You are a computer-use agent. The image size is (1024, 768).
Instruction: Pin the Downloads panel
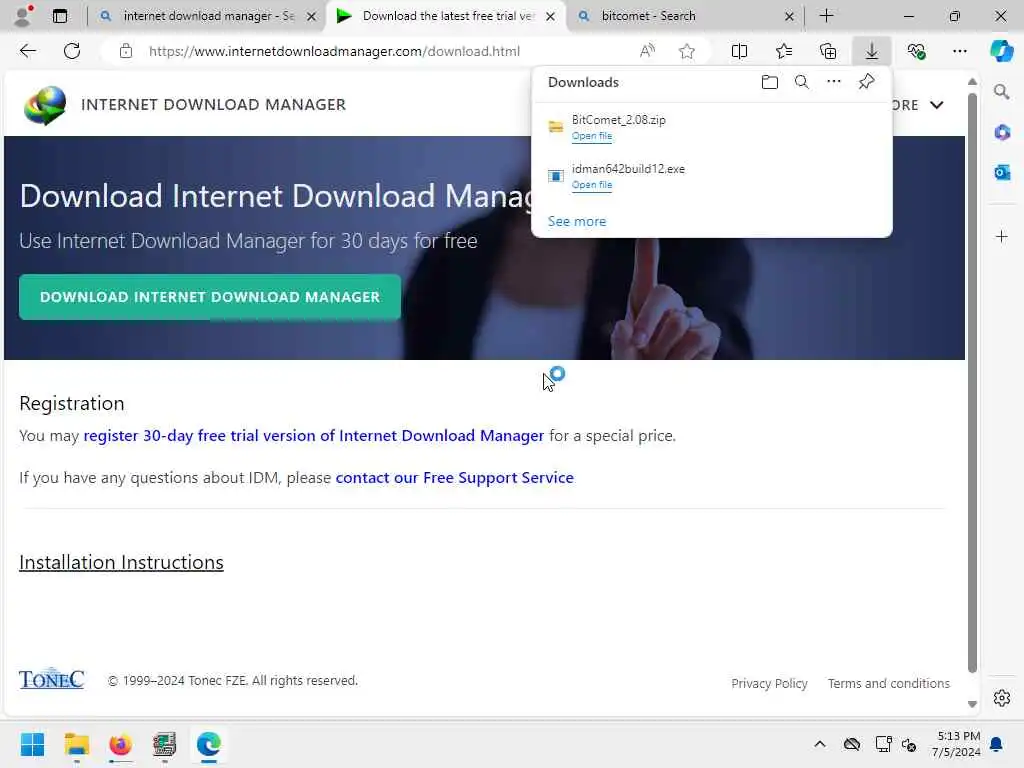[866, 82]
